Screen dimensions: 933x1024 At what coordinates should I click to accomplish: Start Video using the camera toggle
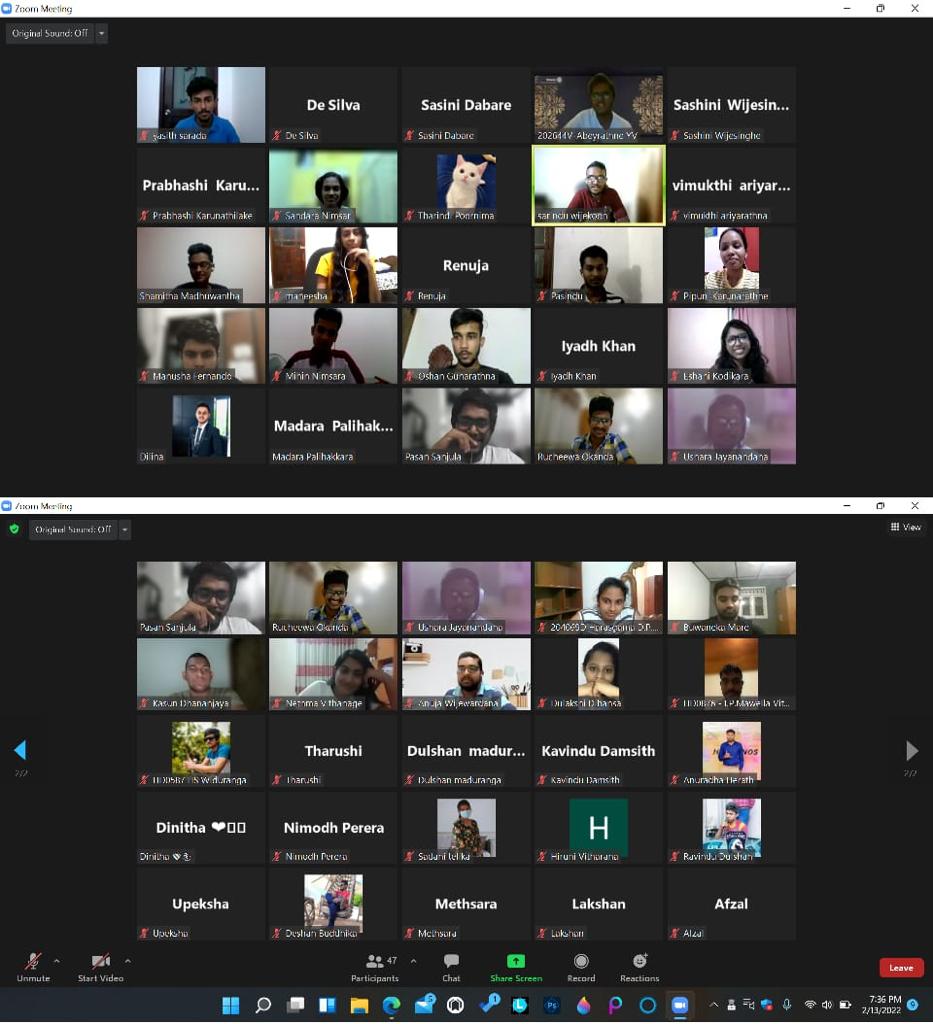pos(100,966)
